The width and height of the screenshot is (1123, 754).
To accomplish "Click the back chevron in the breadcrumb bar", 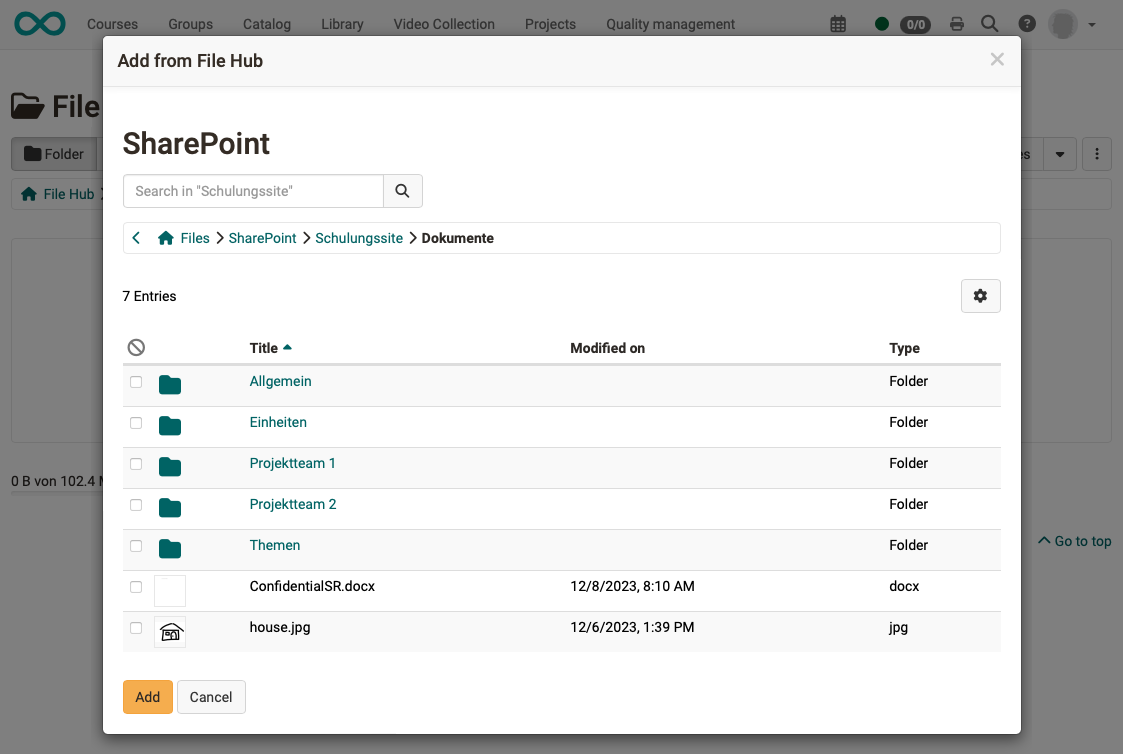I will click(136, 238).
